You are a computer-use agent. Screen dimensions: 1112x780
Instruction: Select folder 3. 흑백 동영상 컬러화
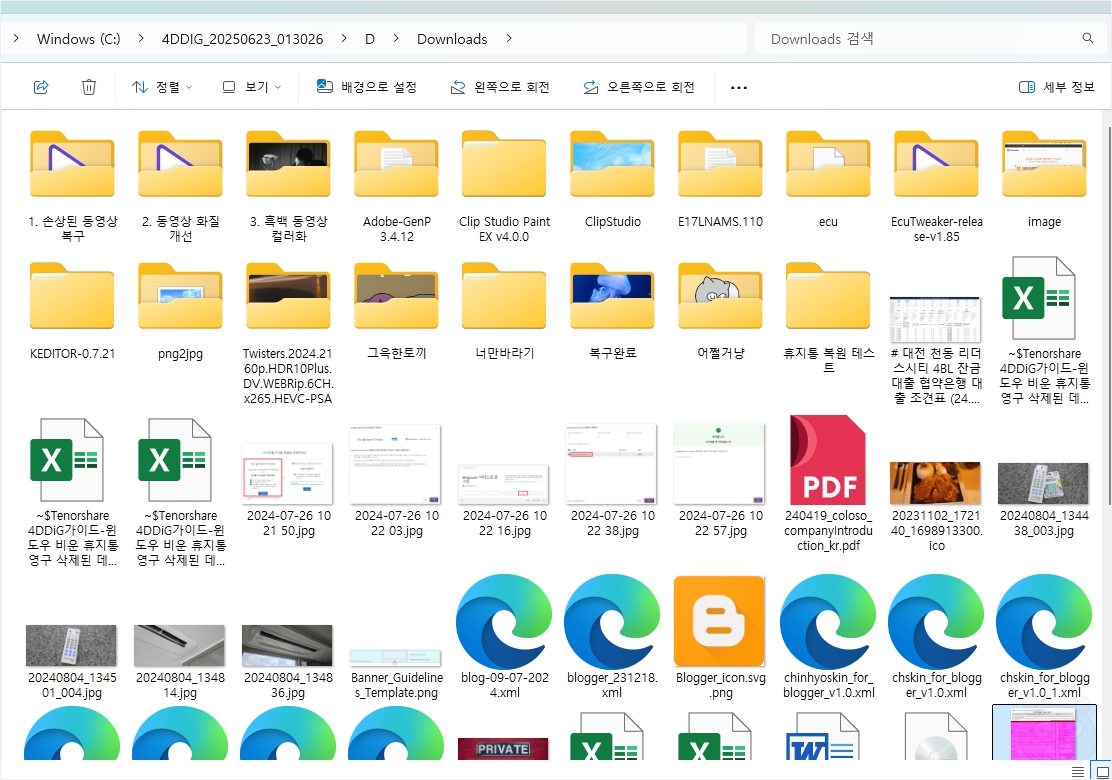pyautogui.click(x=288, y=186)
